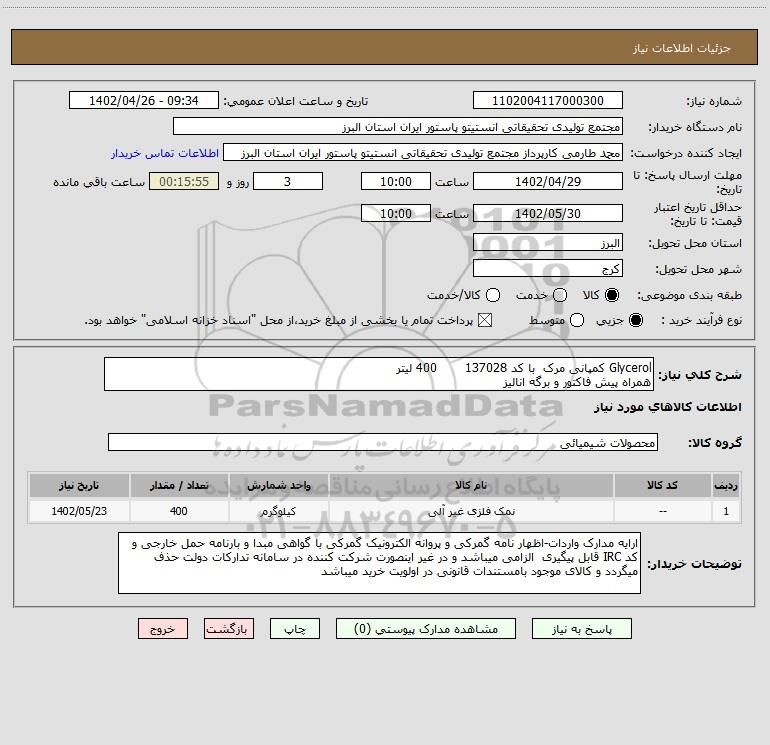Click remaining days field showing 3
The height and width of the screenshot is (745, 770).
[x=288, y=181]
